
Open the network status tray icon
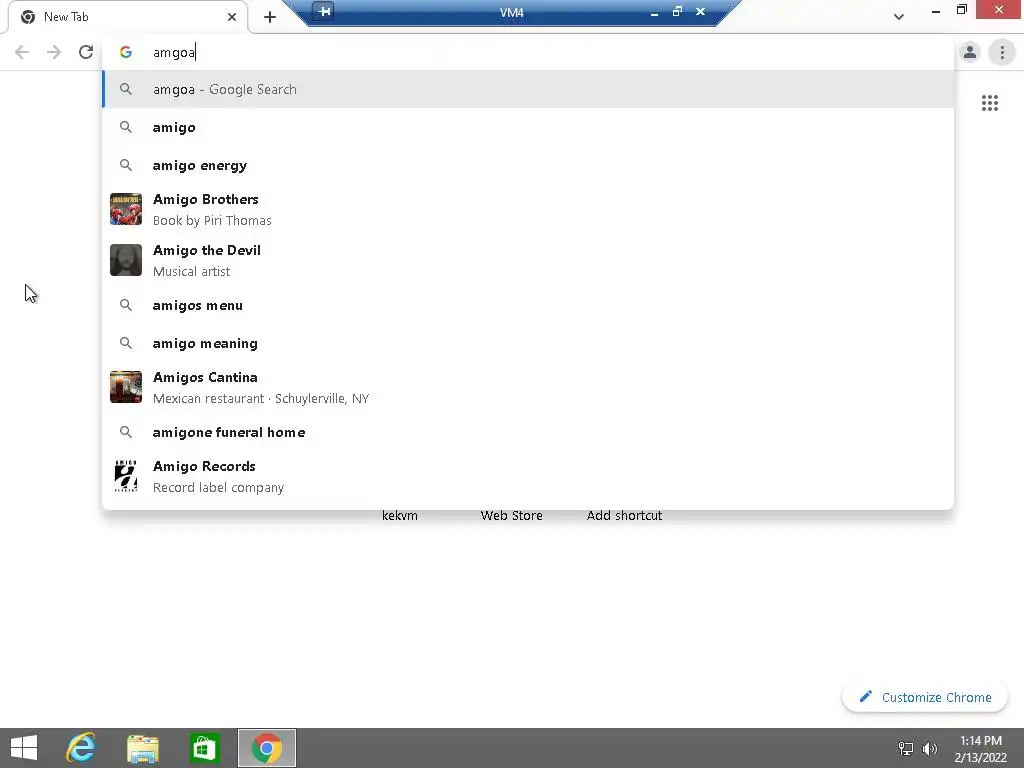point(905,748)
